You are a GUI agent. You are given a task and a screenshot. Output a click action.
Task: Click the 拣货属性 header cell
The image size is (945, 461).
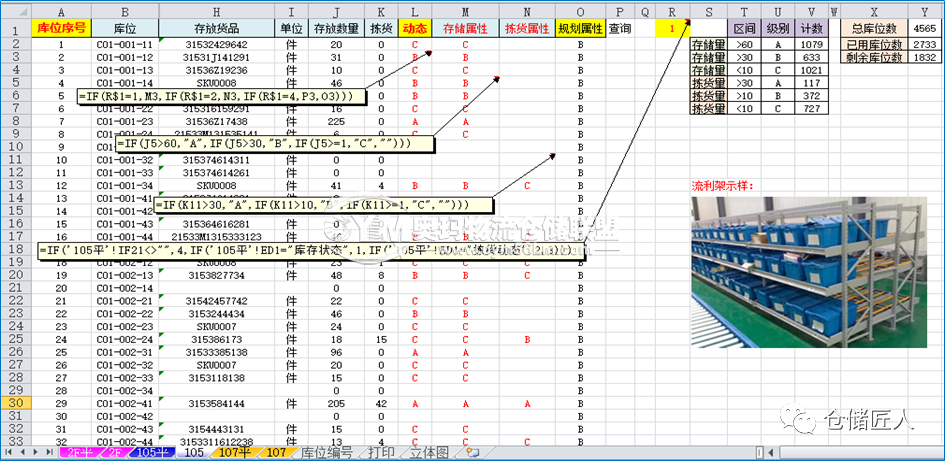tap(527, 28)
